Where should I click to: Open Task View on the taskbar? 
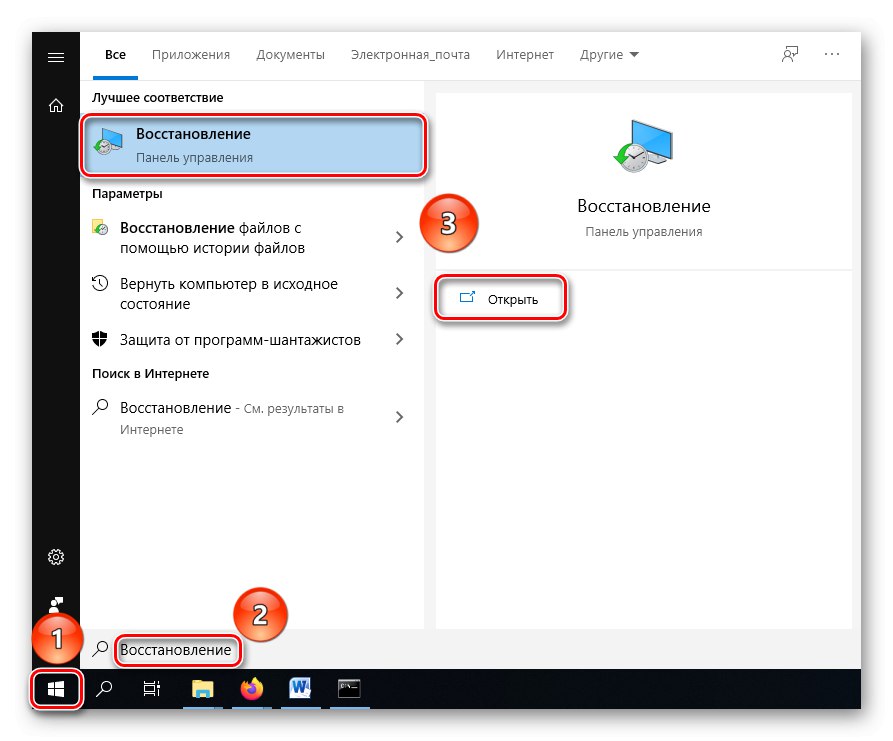click(151, 689)
